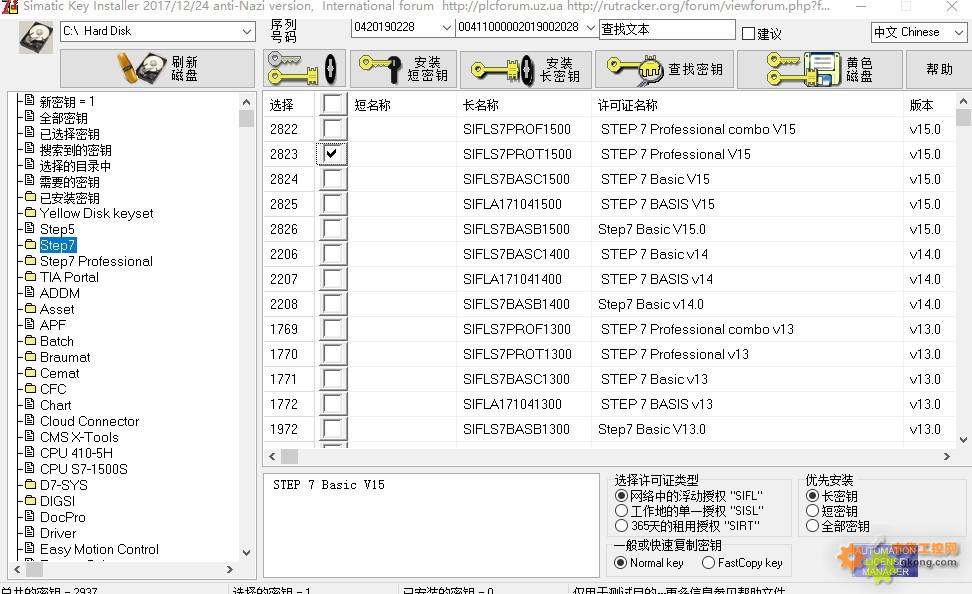Click the find key (查找密钥) button
Screen dimensions: 972x594
665,68
